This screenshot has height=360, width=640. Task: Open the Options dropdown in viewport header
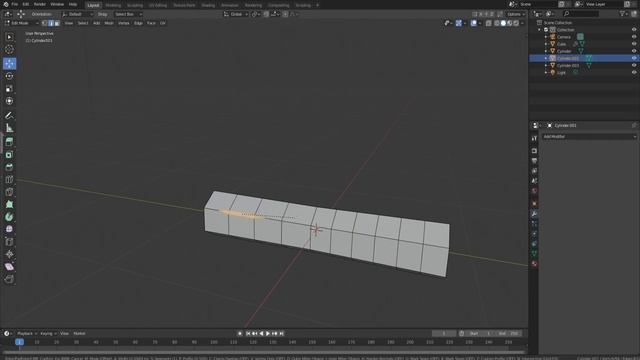click(x=516, y=14)
